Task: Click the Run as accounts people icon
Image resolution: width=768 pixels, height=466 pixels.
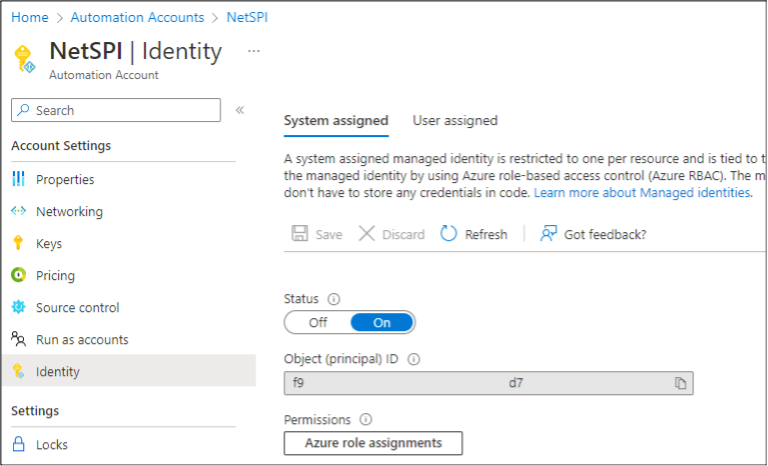Action: click(x=18, y=339)
